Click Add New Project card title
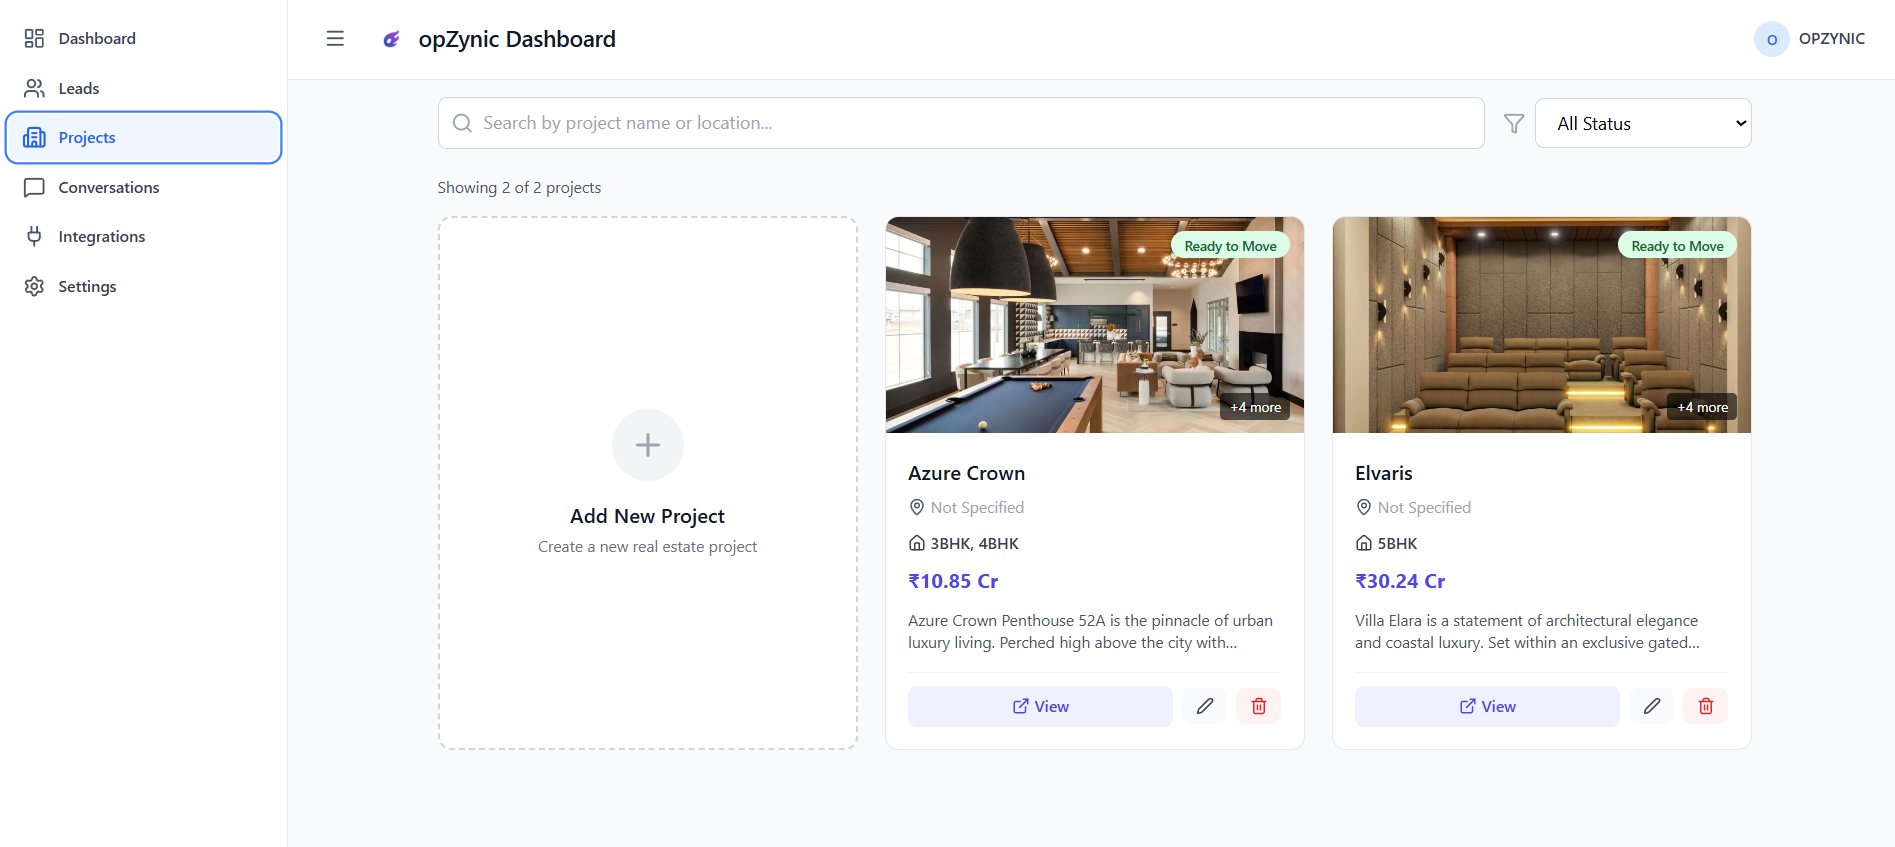Viewport: 1895px width, 847px height. point(648,516)
